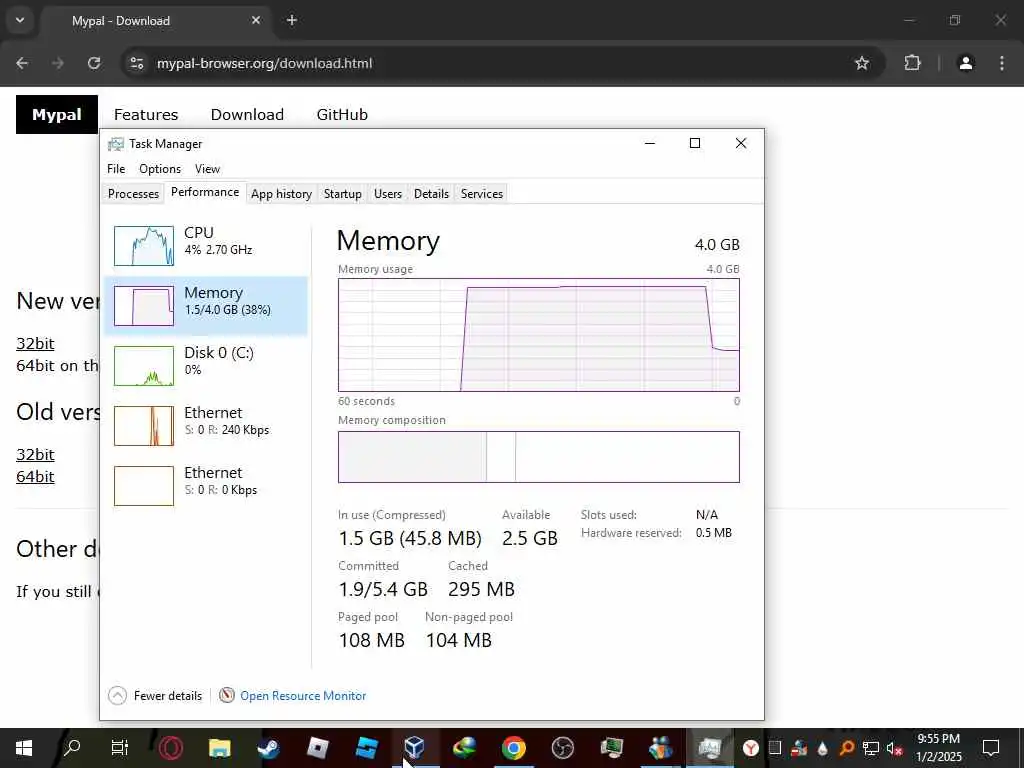Screen dimensions: 1024x768
Task: Open Features page link
Action: coord(146,114)
